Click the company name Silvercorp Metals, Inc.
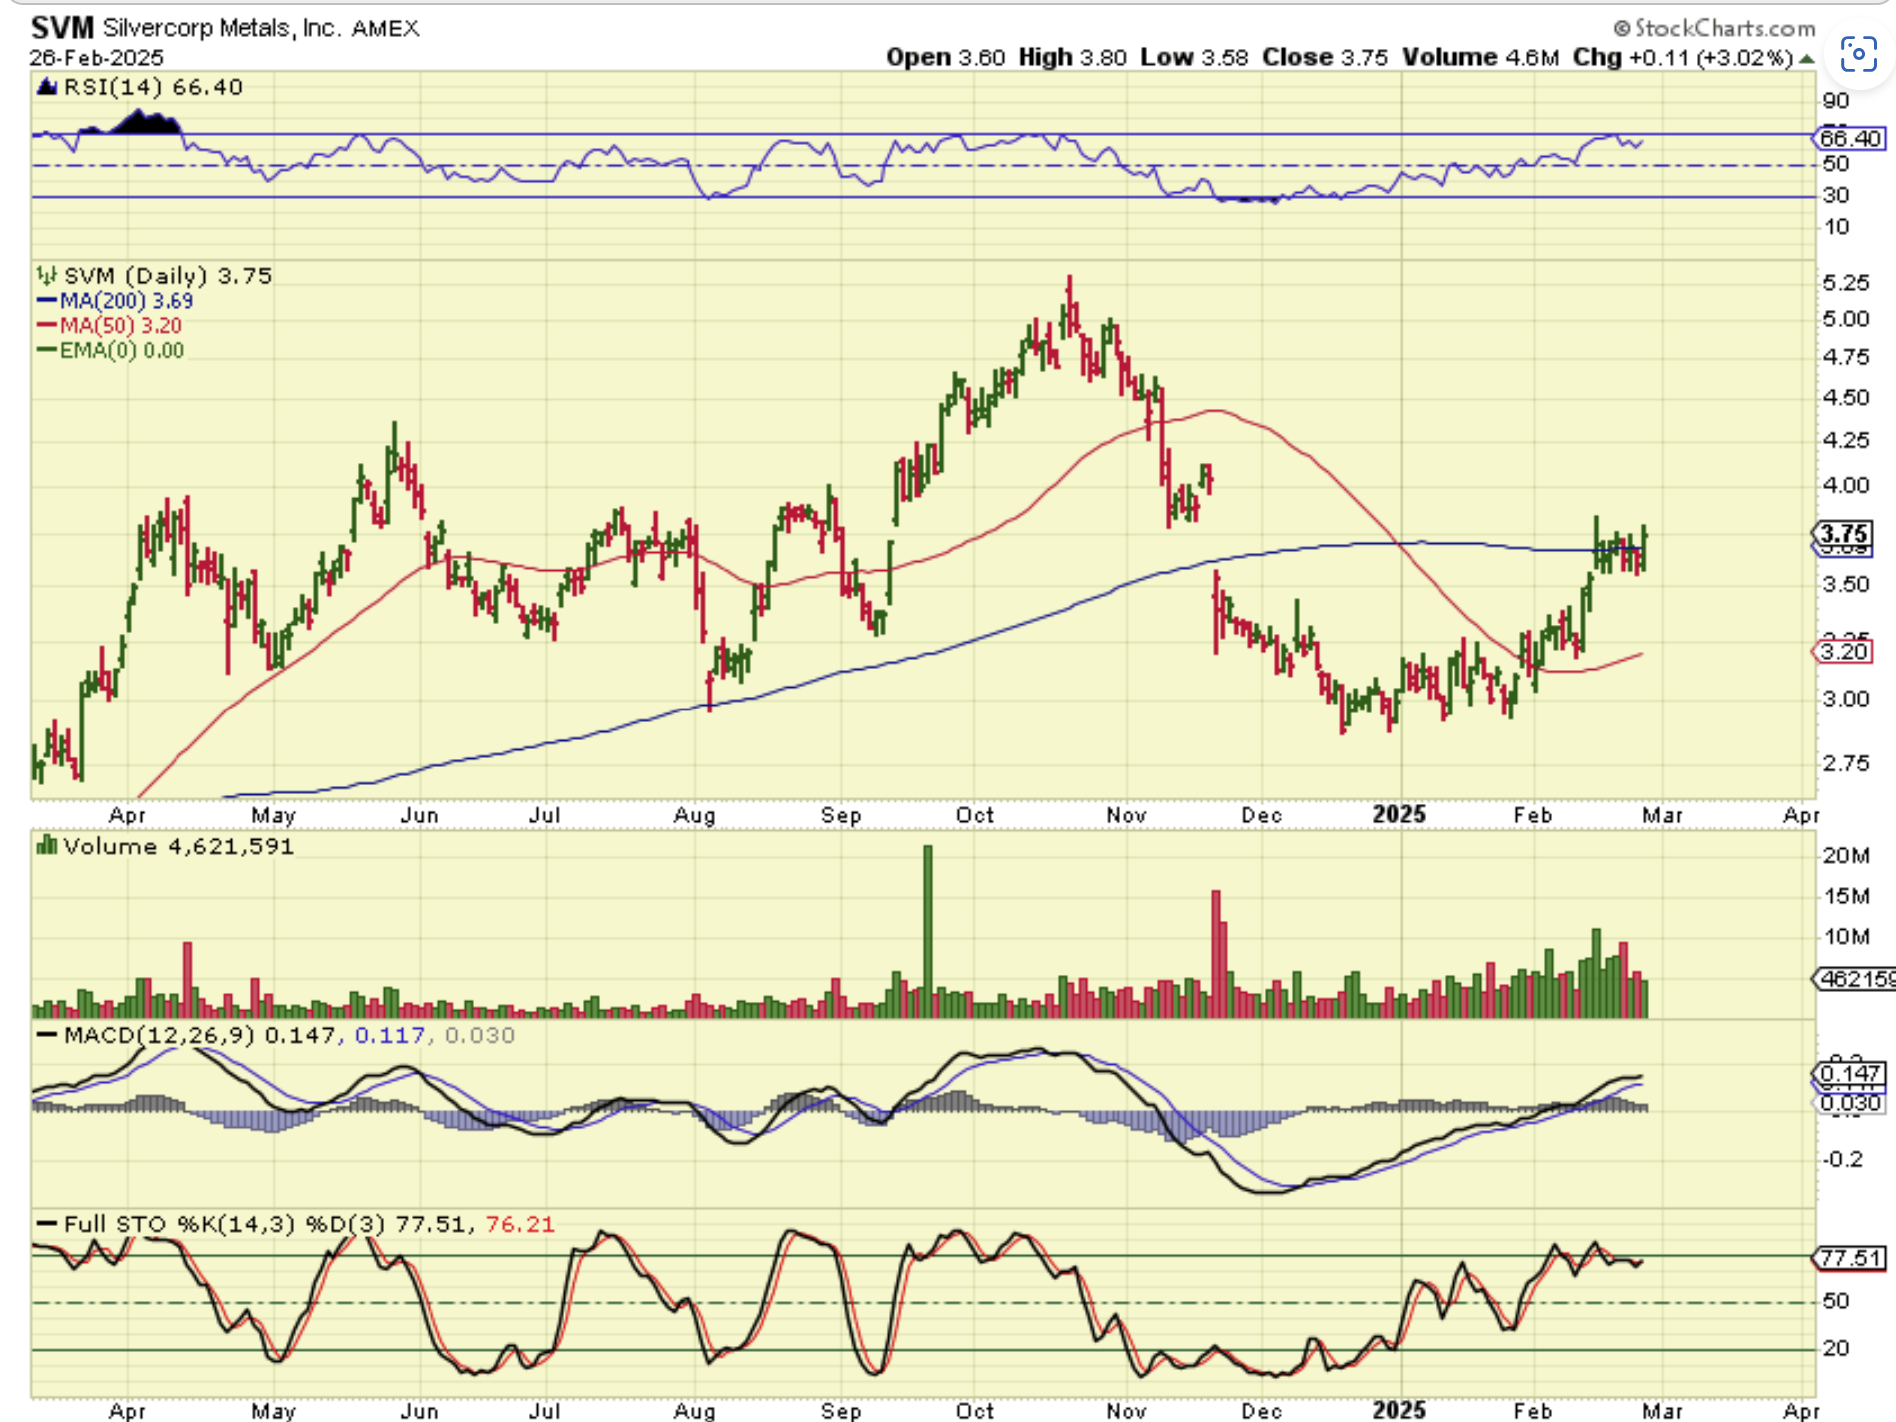1896x1422 pixels. 220,28
